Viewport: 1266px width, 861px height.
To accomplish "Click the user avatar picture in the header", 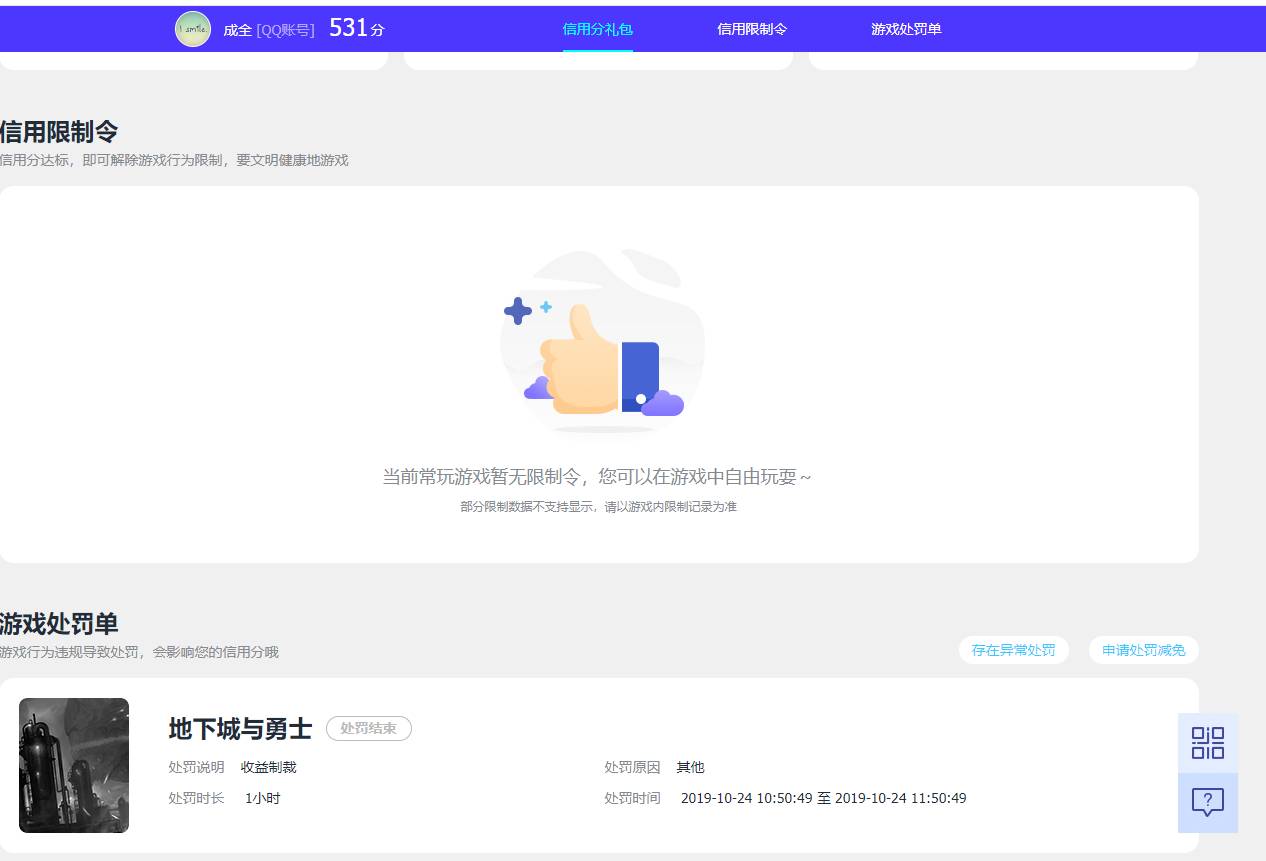I will 192,29.
